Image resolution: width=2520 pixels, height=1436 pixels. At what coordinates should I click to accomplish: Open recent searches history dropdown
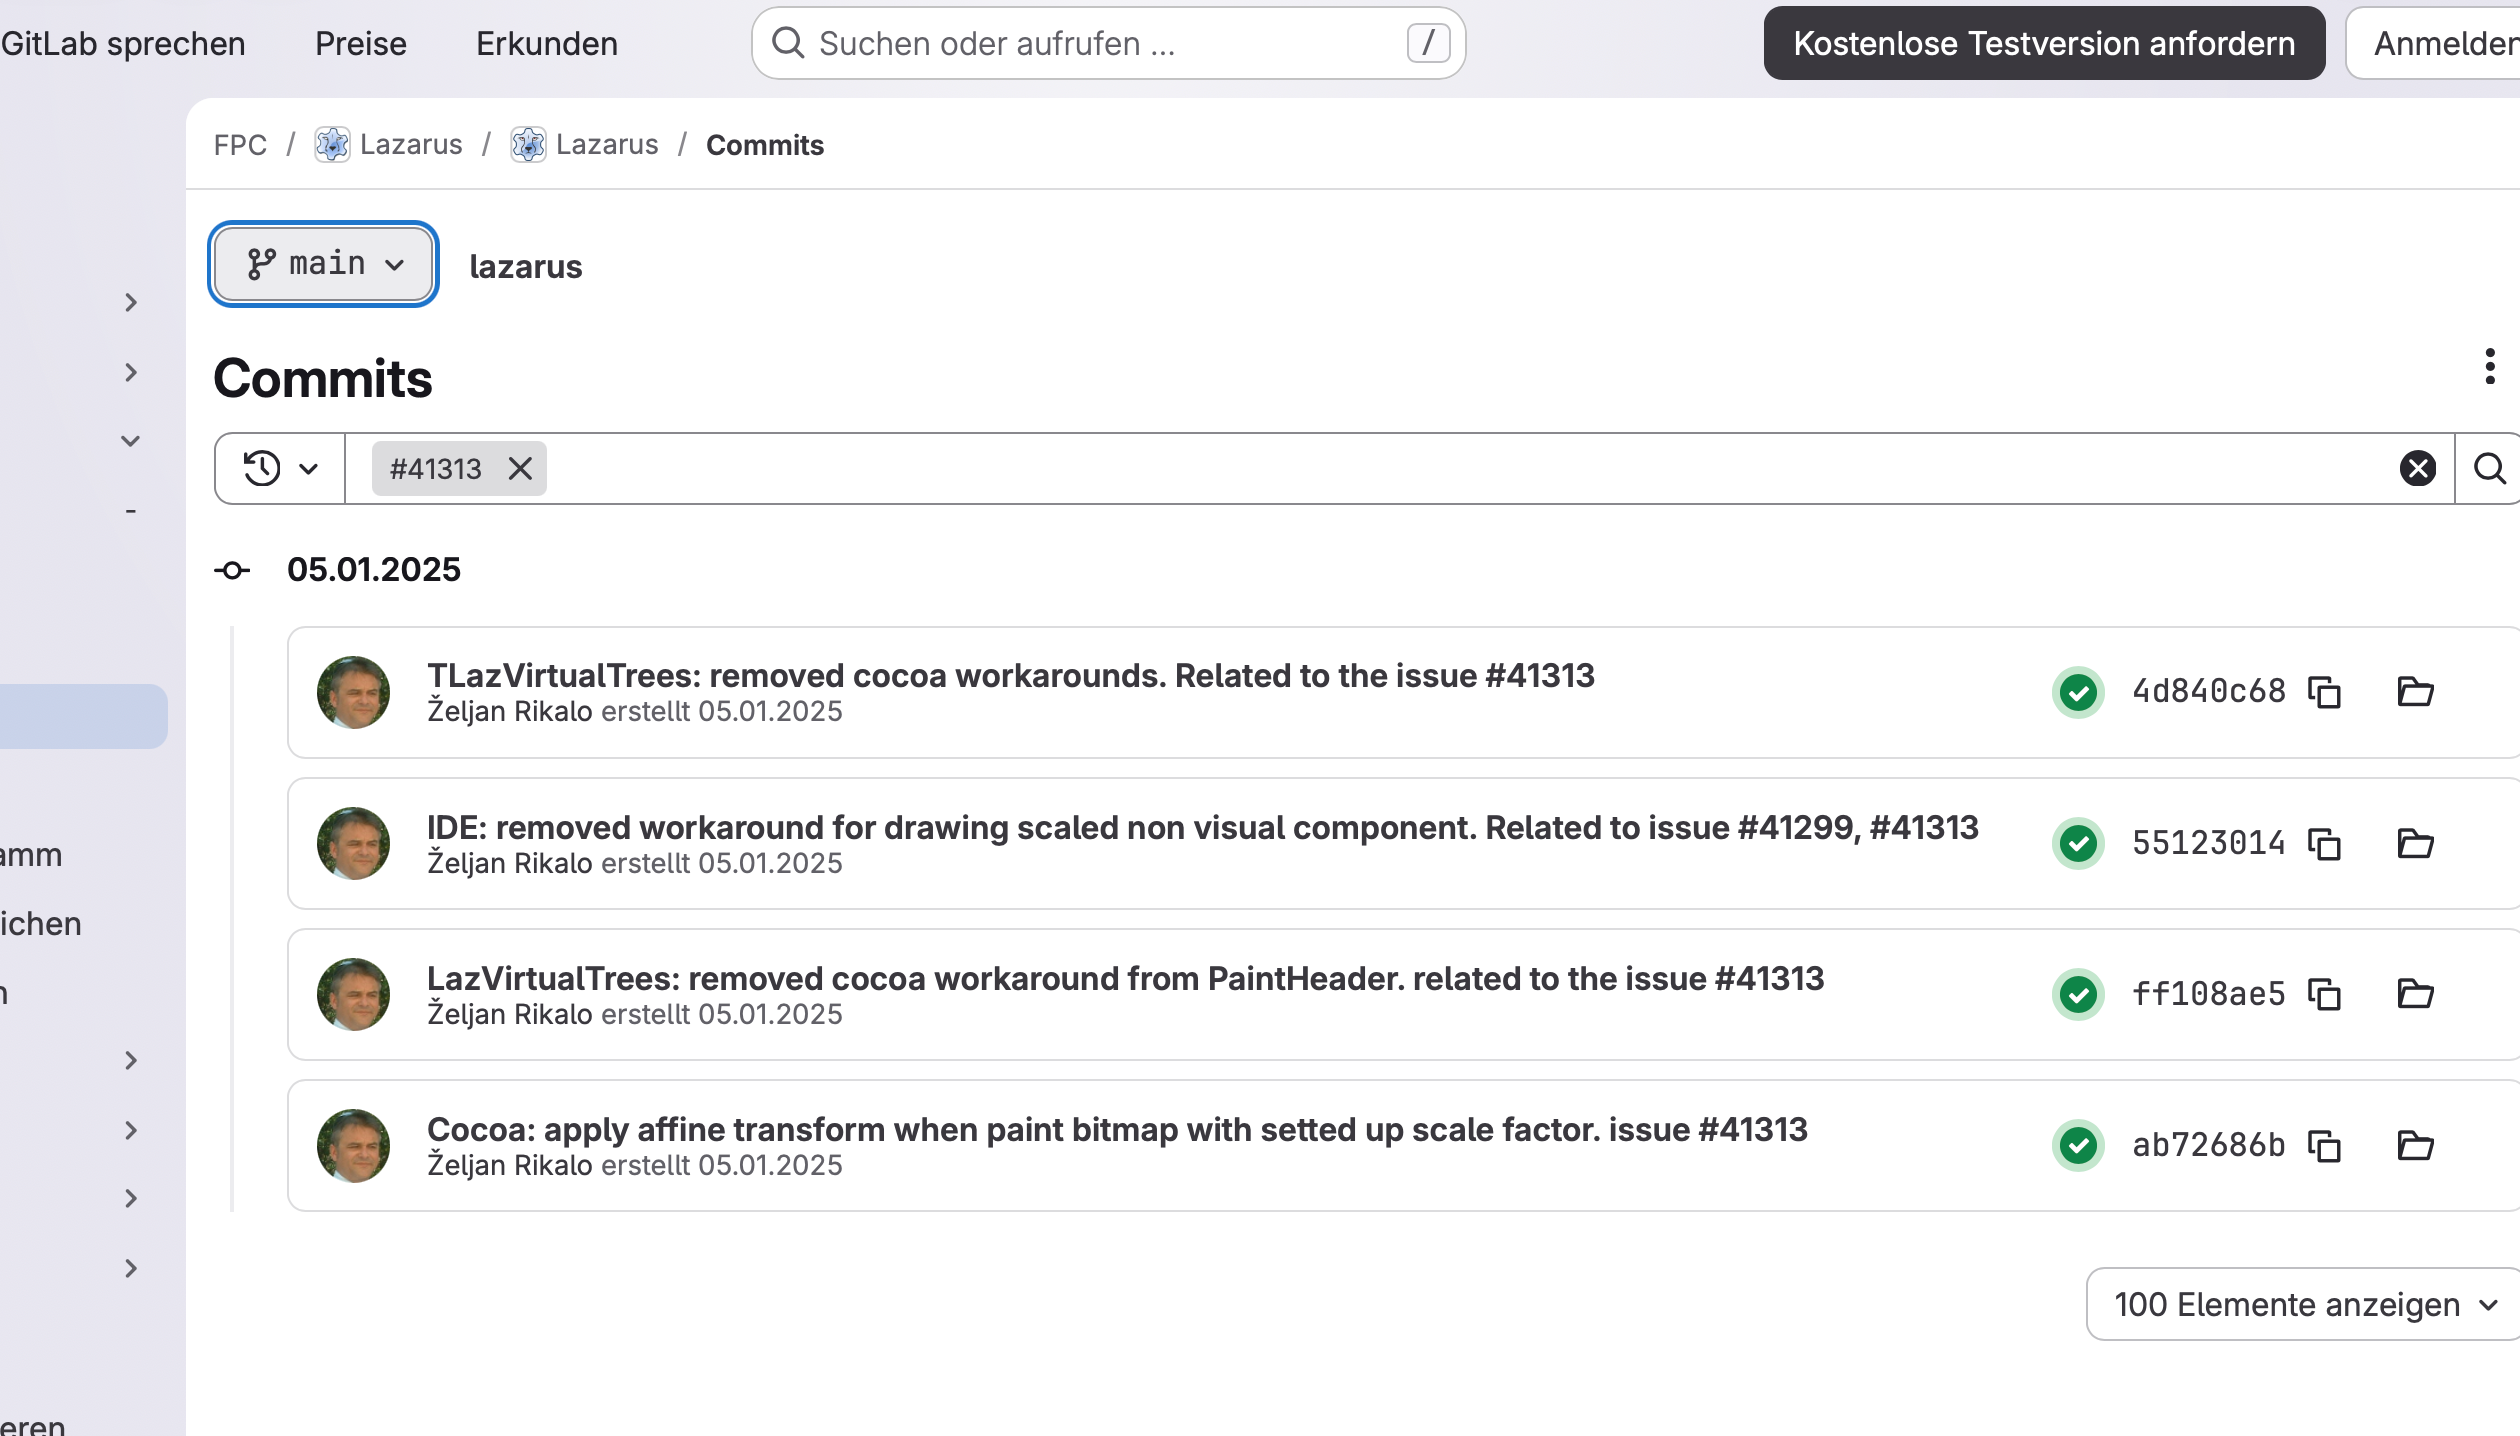[x=280, y=469]
